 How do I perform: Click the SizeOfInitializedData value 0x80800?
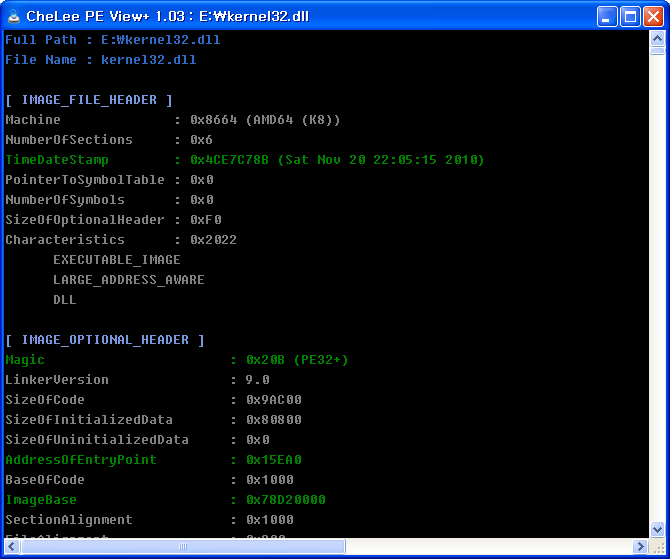[274, 420]
